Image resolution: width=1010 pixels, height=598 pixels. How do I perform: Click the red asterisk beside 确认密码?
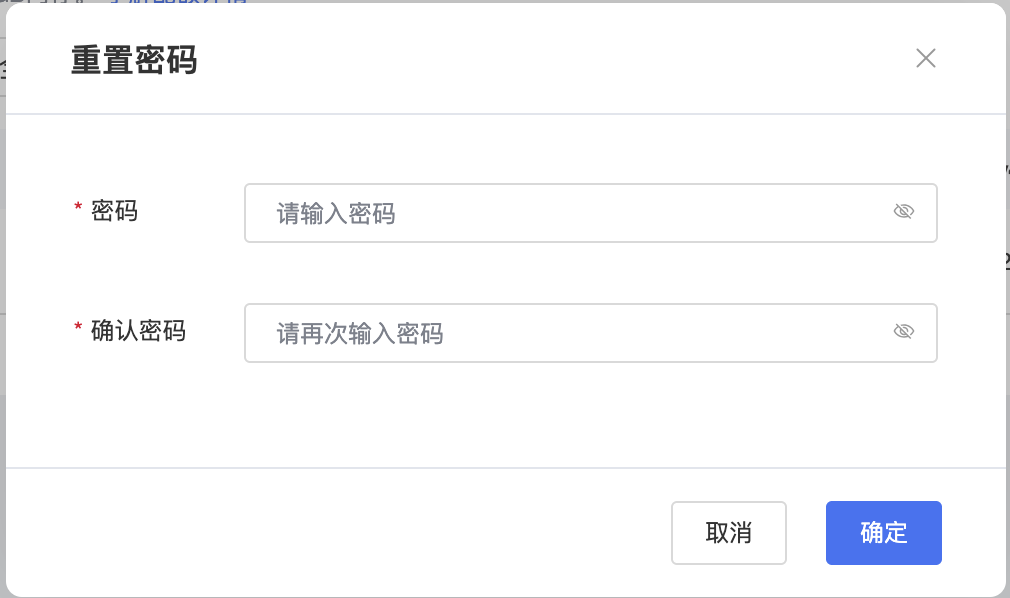78,328
